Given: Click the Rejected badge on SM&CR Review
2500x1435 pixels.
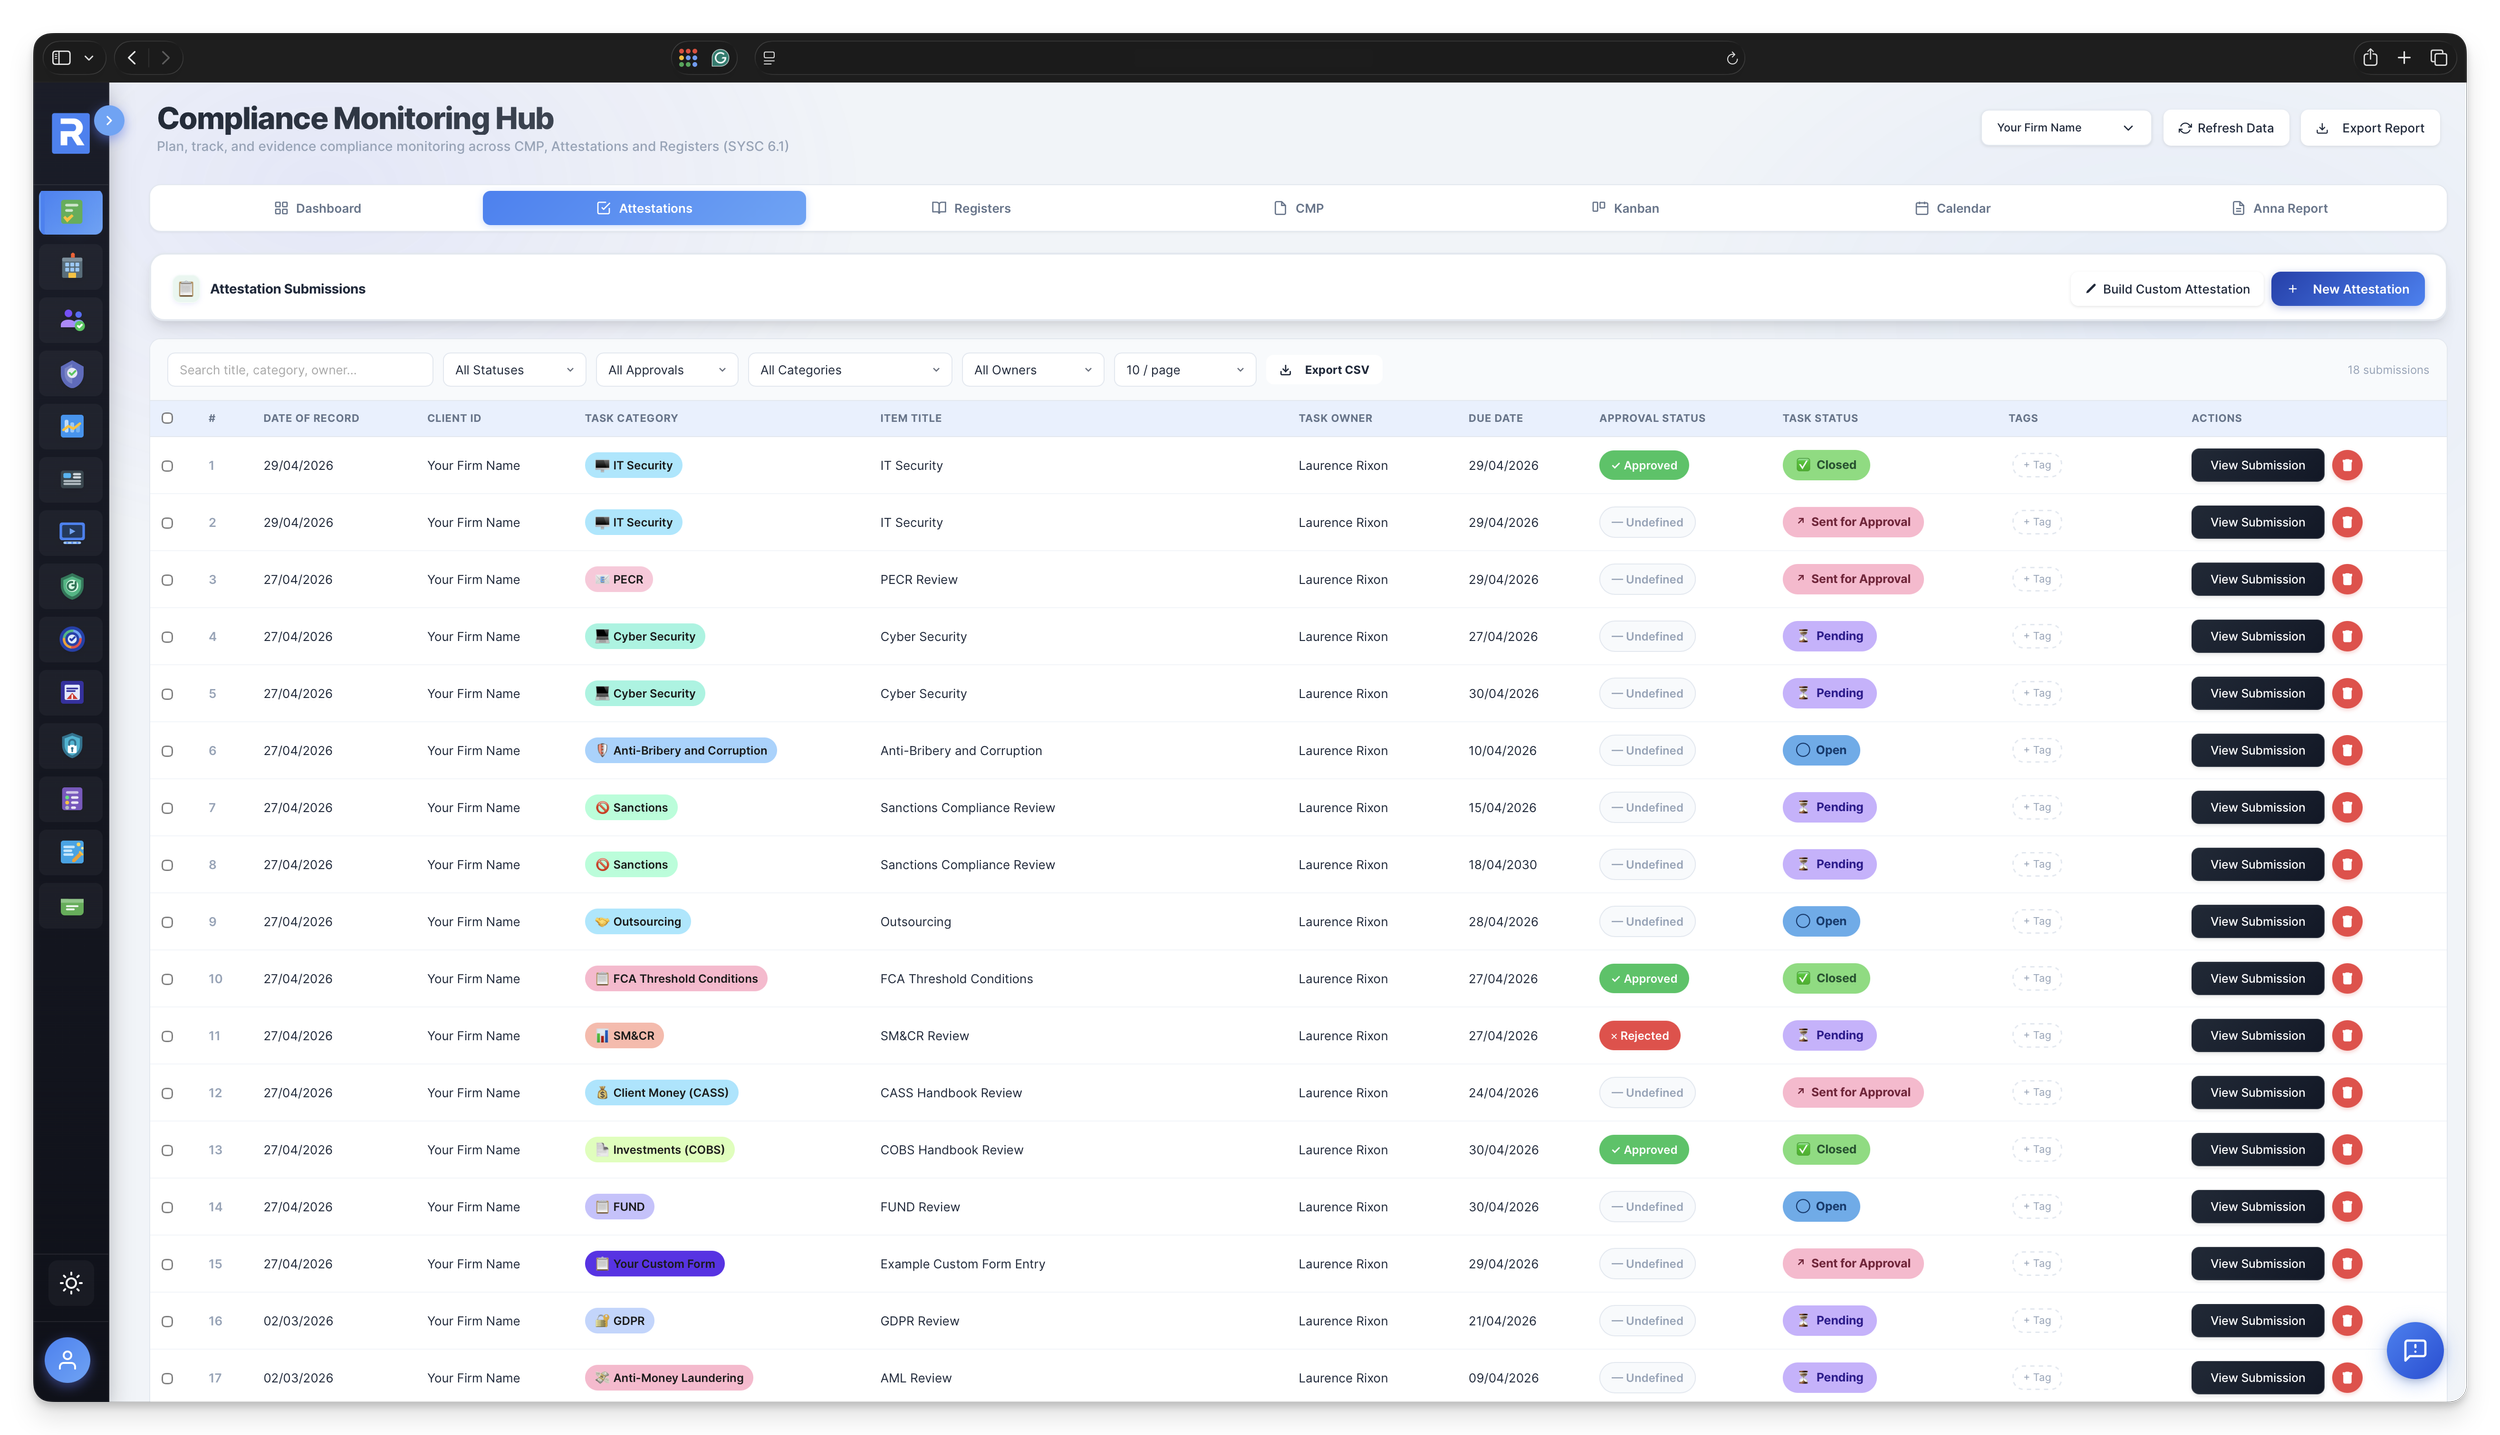Looking at the screenshot, I should click(x=1639, y=1036).
